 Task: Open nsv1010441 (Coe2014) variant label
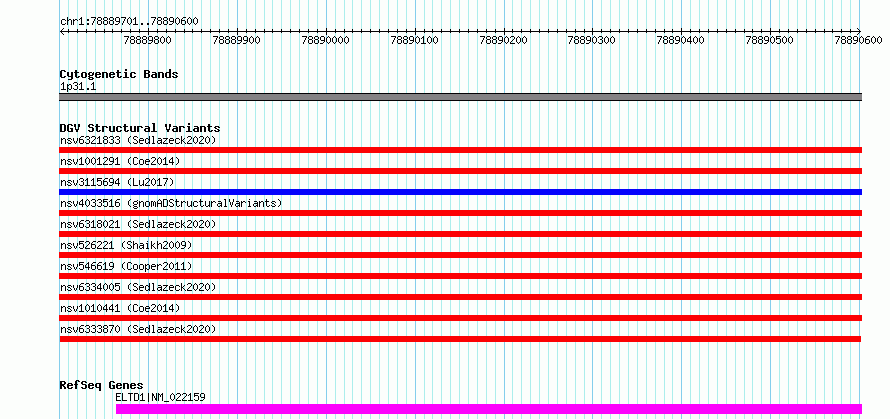(x=120, y=308)
